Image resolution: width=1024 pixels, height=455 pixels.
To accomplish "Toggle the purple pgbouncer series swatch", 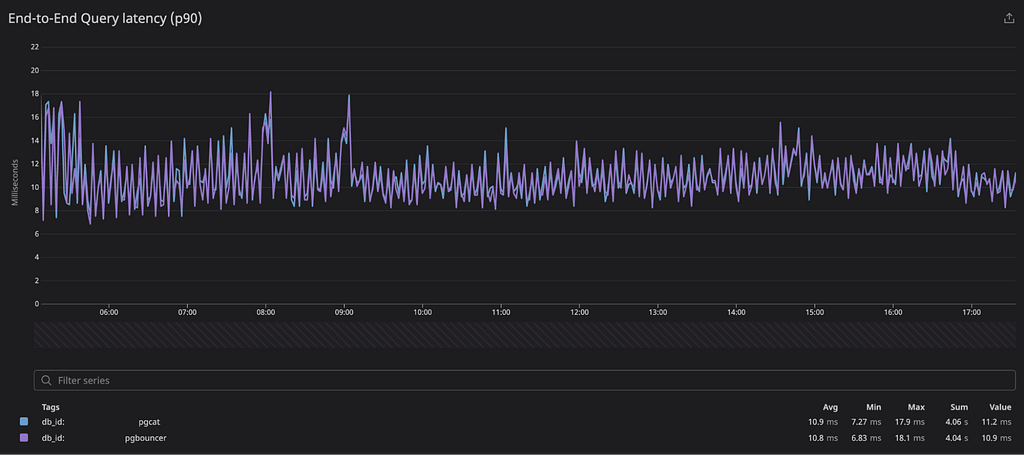I will (24, 437).
